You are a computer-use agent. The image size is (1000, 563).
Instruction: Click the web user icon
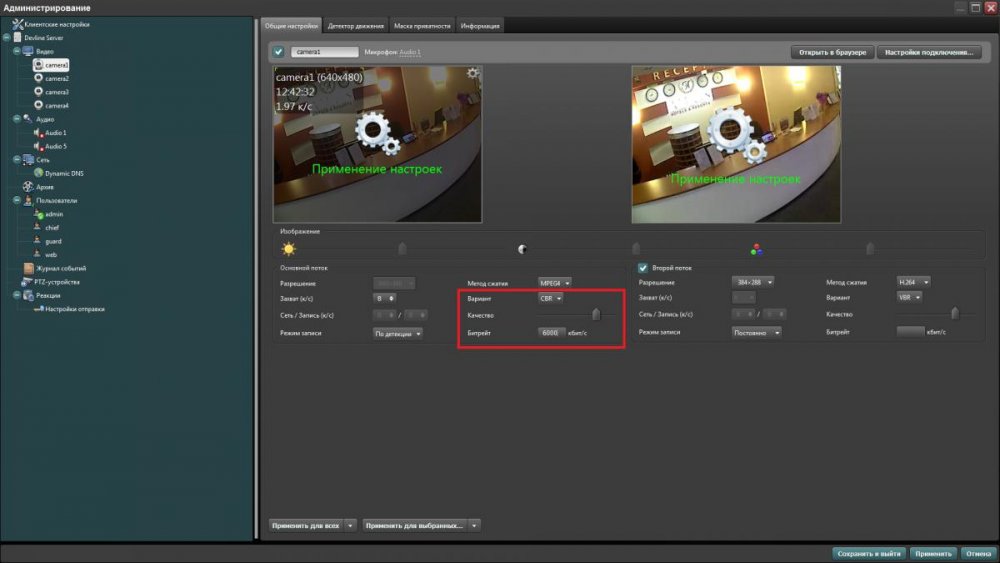[x=38, y=254]
